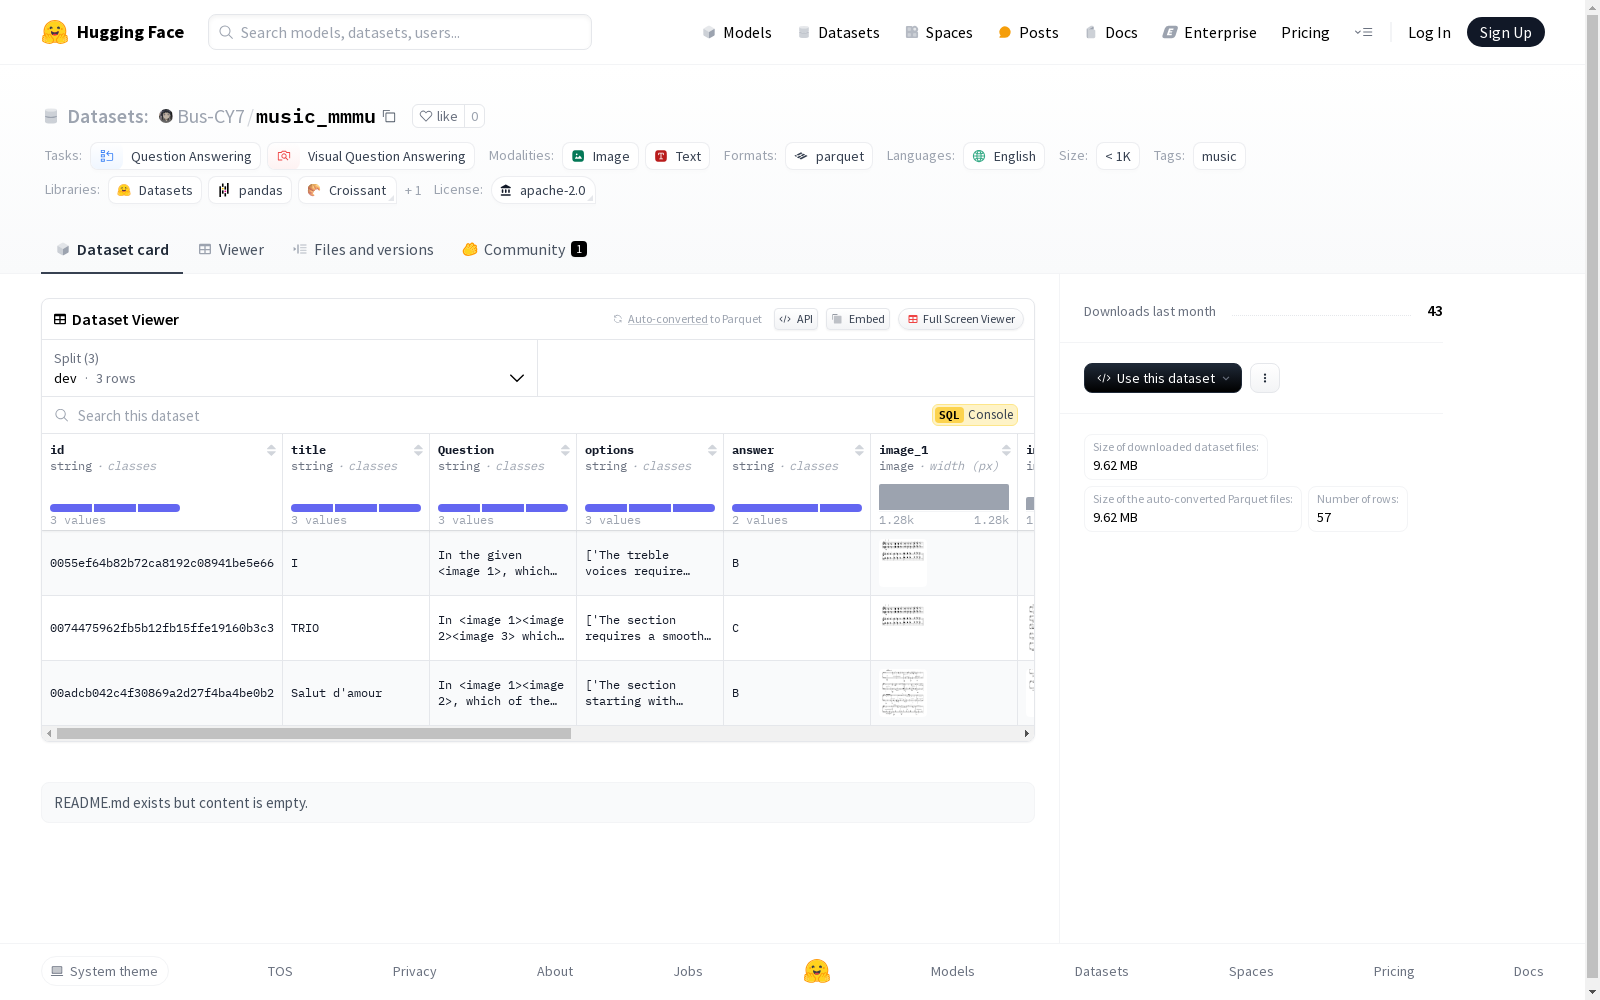Screen dimensions: 1600x1000
Task: Sort the Question column
Action: tap(565, 450)
